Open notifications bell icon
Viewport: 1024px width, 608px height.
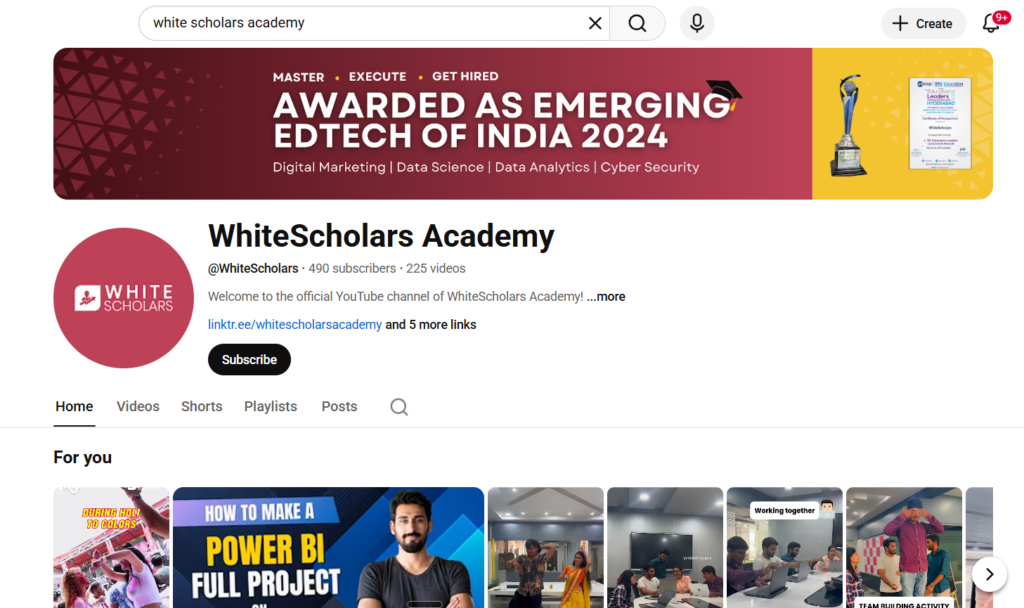point(991,24)
